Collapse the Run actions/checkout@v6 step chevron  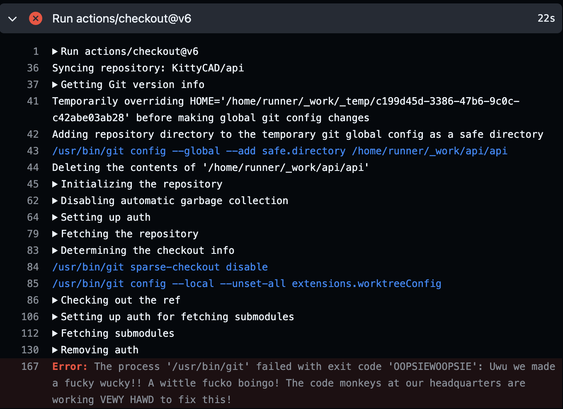click(x=13, y=19)
